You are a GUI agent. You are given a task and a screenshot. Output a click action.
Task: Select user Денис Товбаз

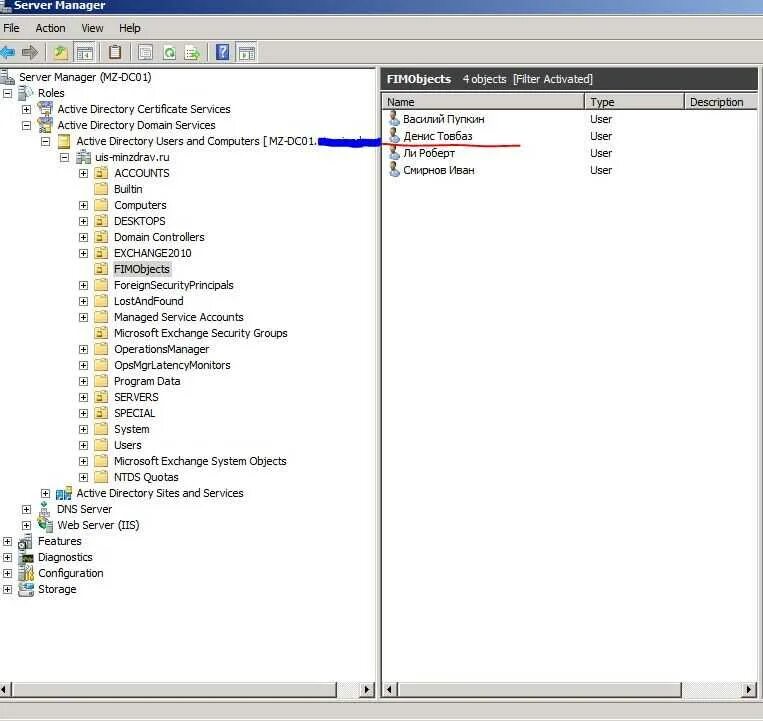(437, 136)
